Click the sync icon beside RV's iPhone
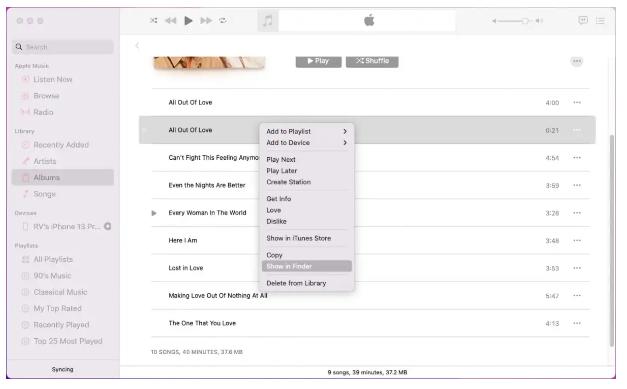The width and height of the screenshot is (627, 389). click(x=108, y=226)
